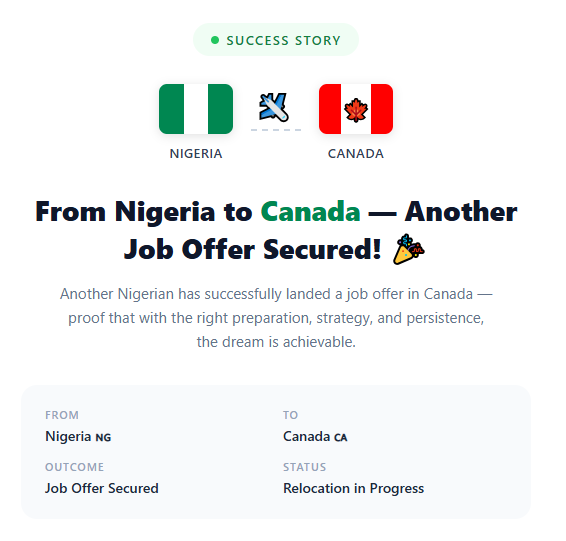
Task: Click the Canada flag icon
Action: pos(356,109)
